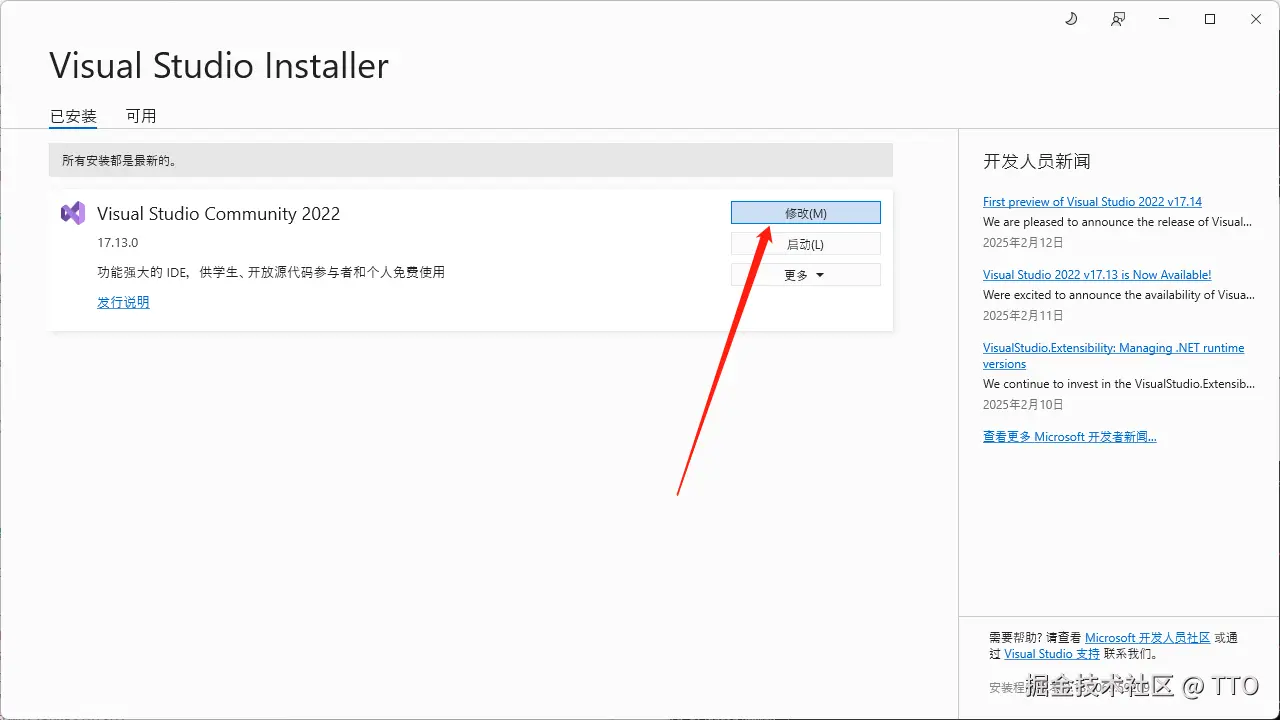Select the 已安装 tab
Image resolution: width=1280 pixels, height=720 pixels.
72,115
